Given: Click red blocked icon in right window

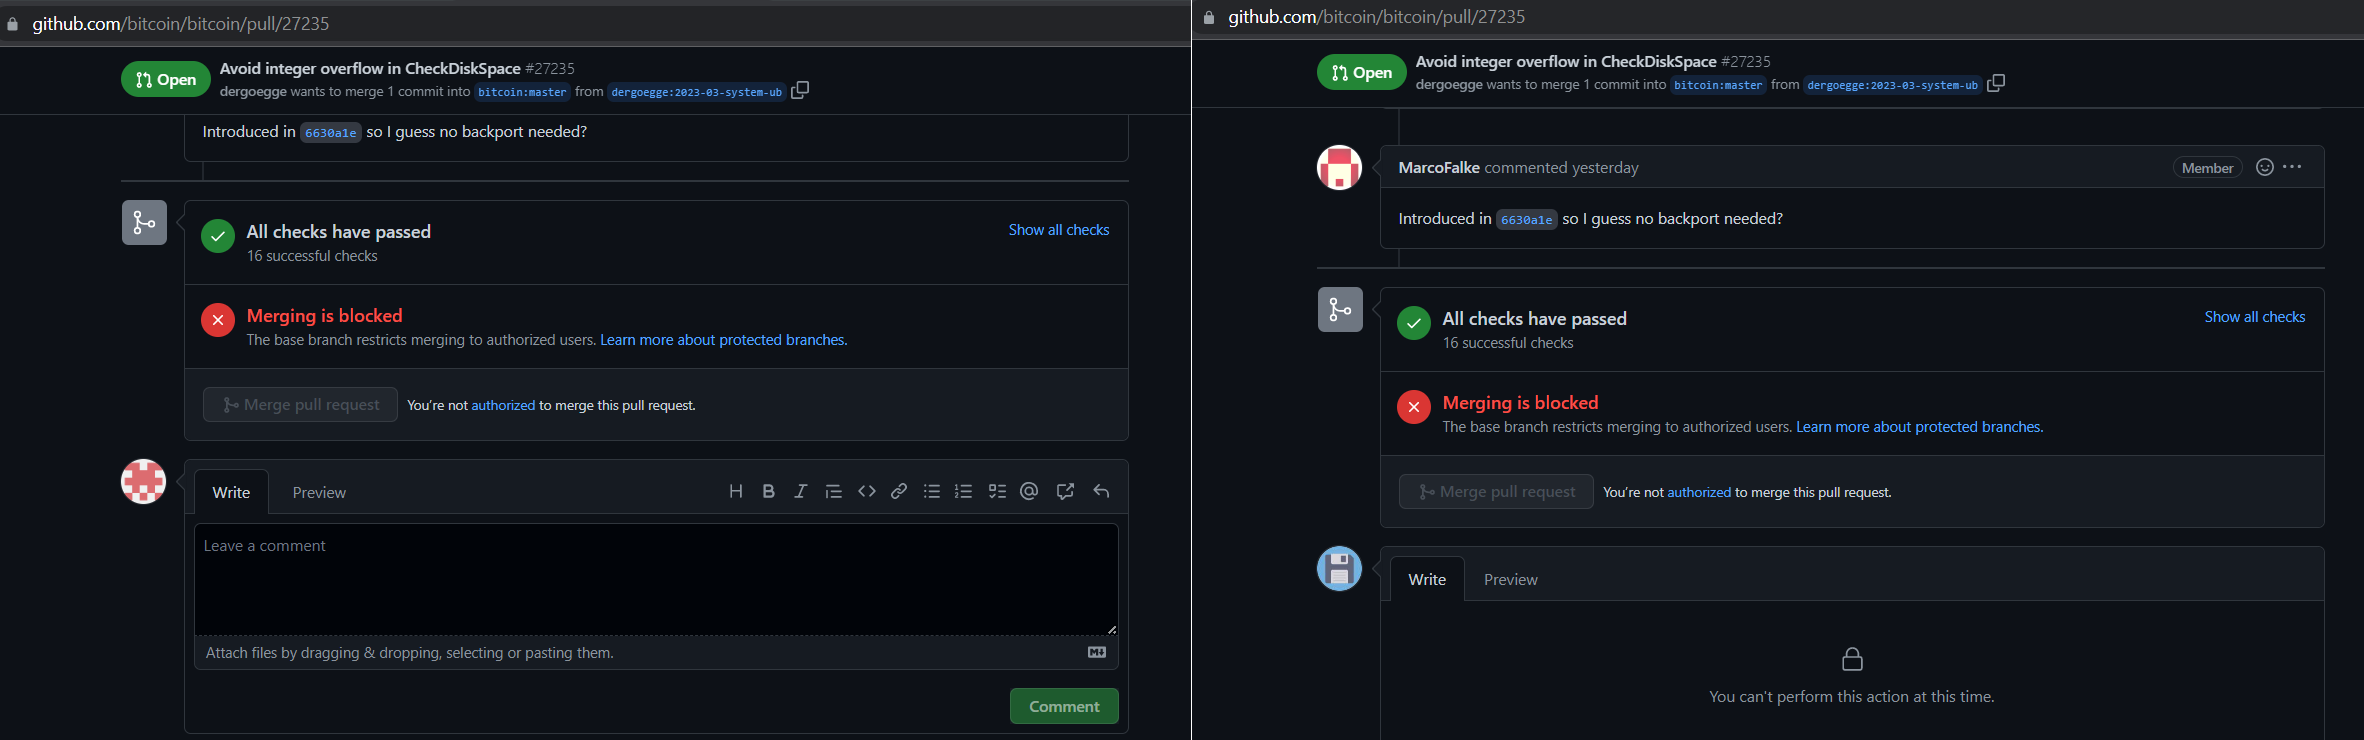Looking at the screenshot, I should (1414, 407).
